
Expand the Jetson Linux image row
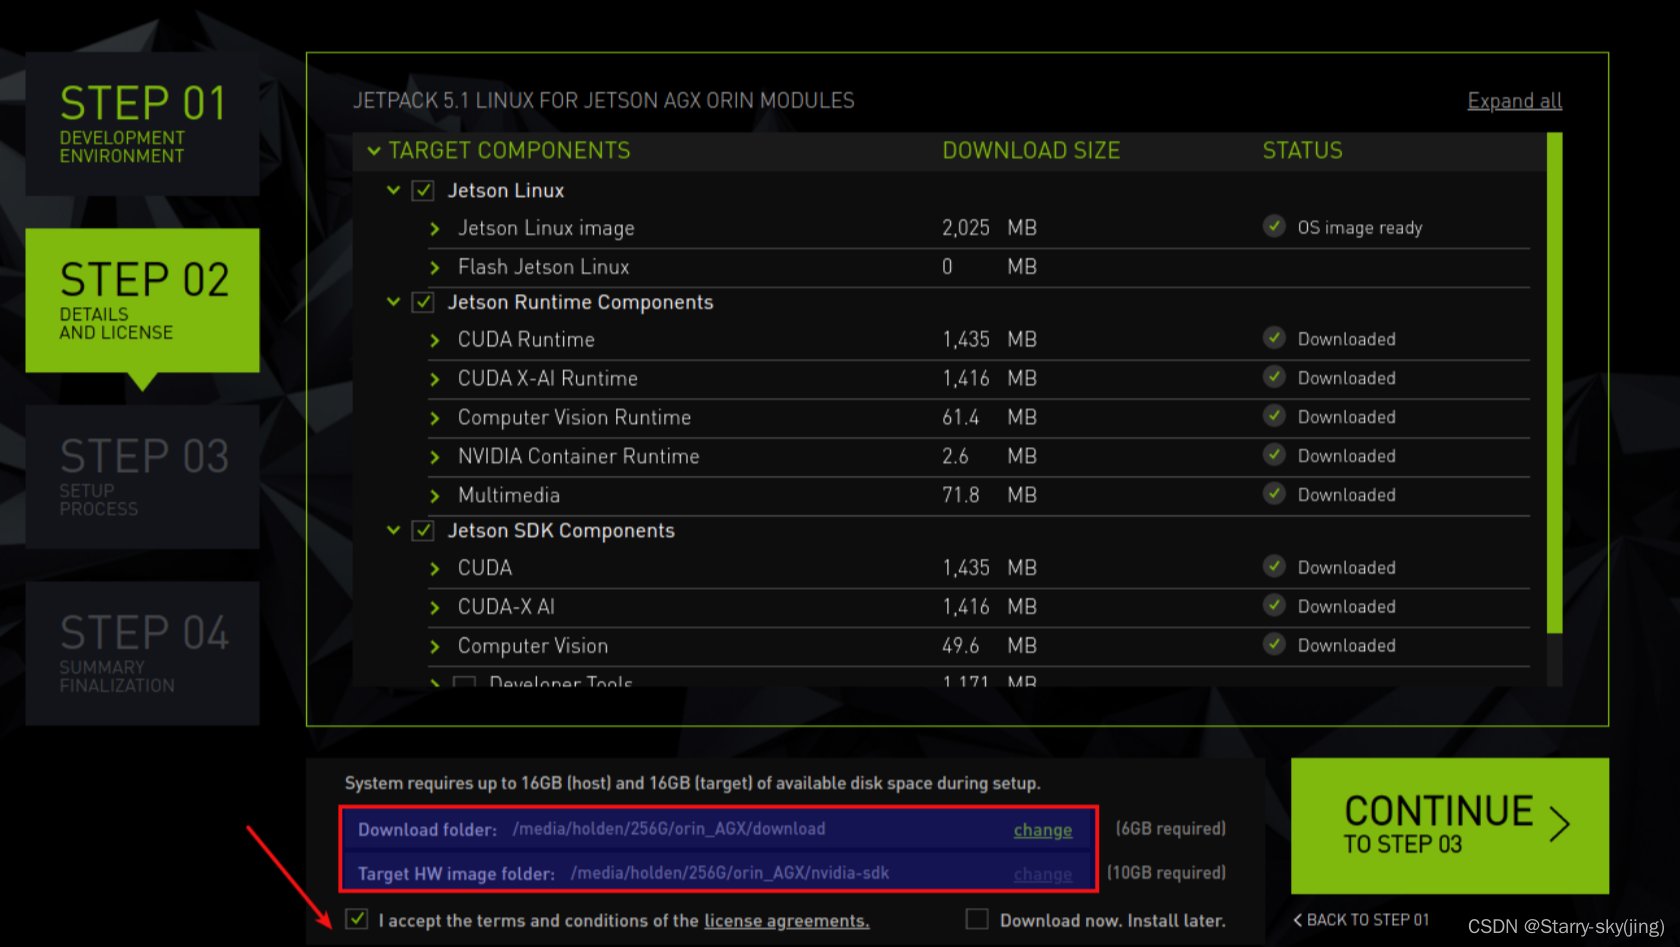(x=434, y=229)
